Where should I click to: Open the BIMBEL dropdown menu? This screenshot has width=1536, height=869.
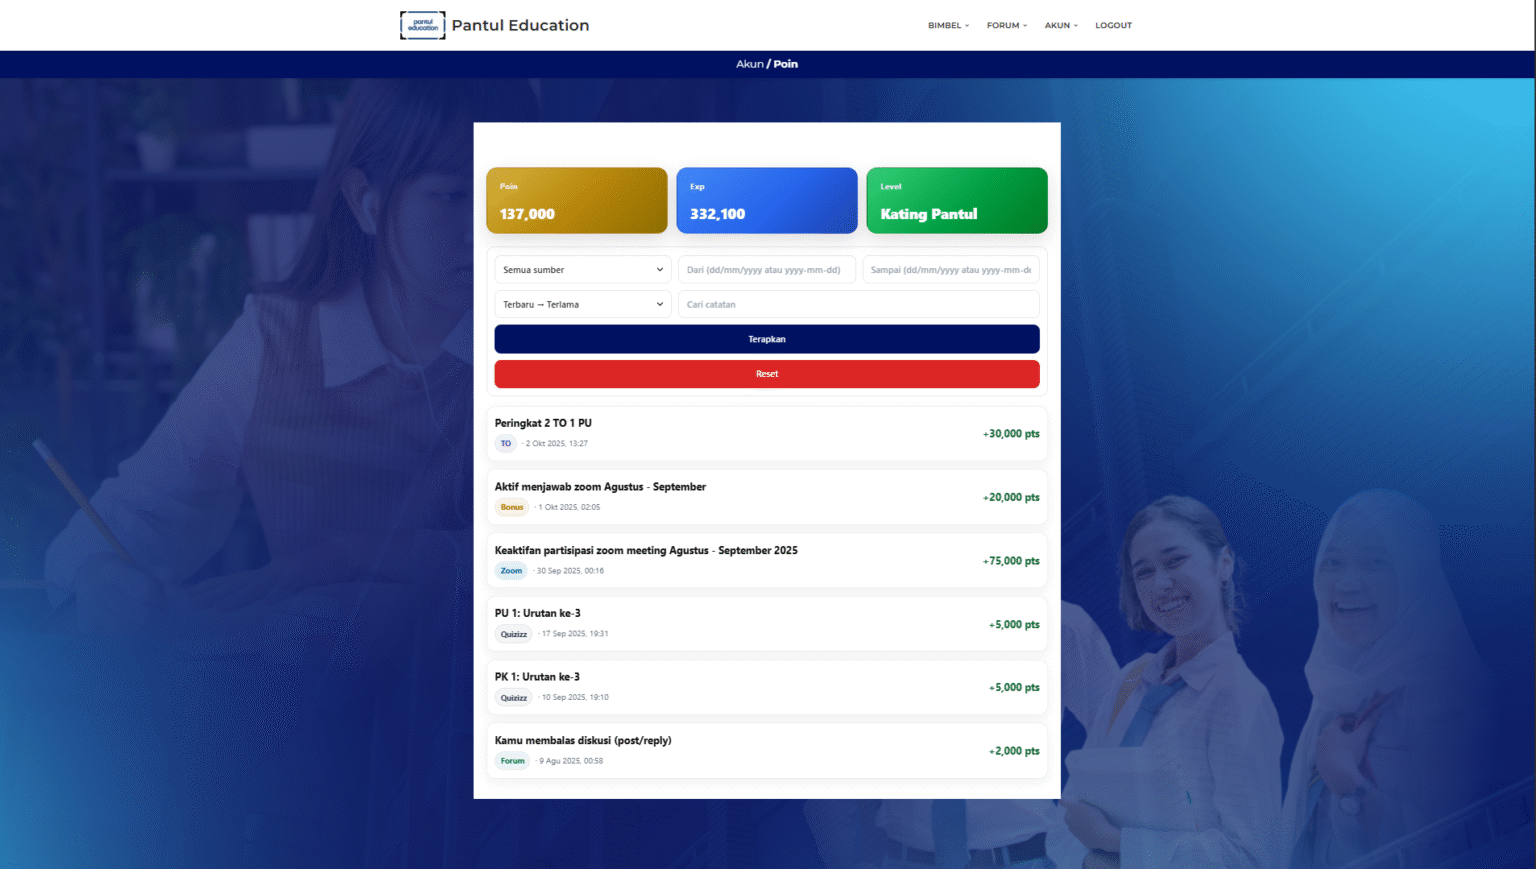click(x=948, y=26)
